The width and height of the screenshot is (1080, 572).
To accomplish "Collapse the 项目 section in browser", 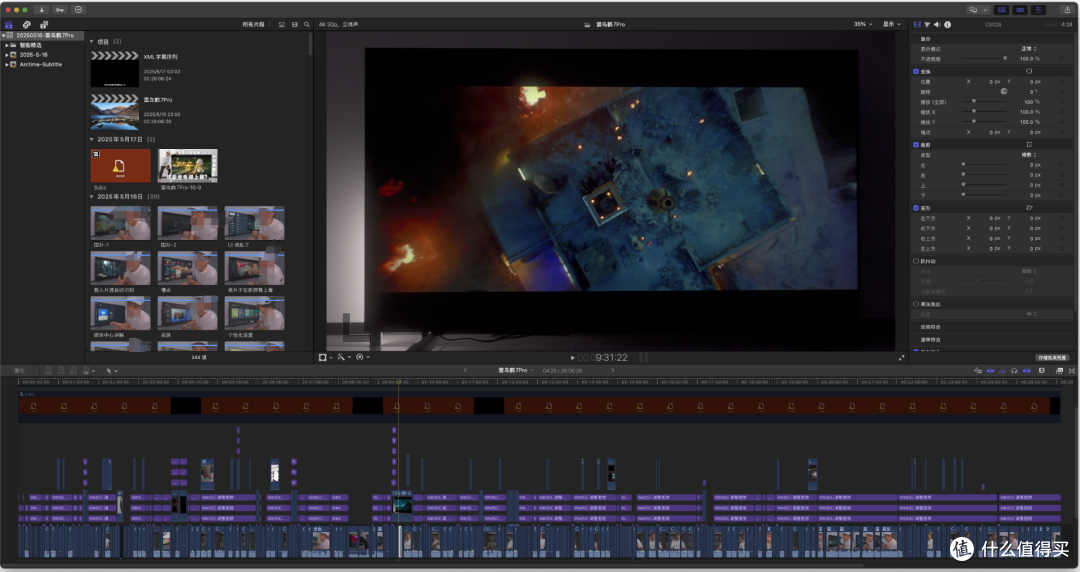I will pyautogui.click(x=92, y=41).
